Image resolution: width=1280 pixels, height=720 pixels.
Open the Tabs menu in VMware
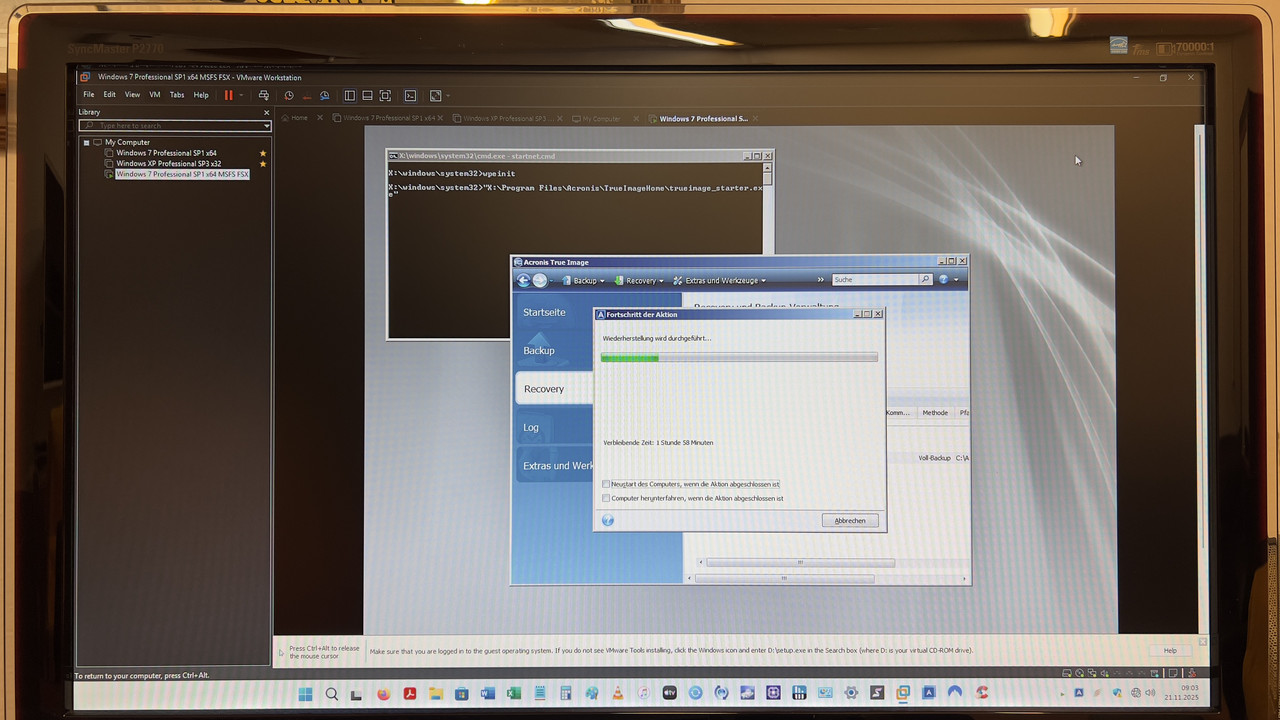(x=177, y=95)
